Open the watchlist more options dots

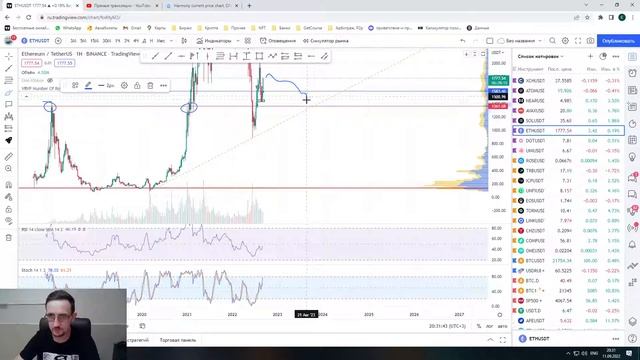pos(616,56)
